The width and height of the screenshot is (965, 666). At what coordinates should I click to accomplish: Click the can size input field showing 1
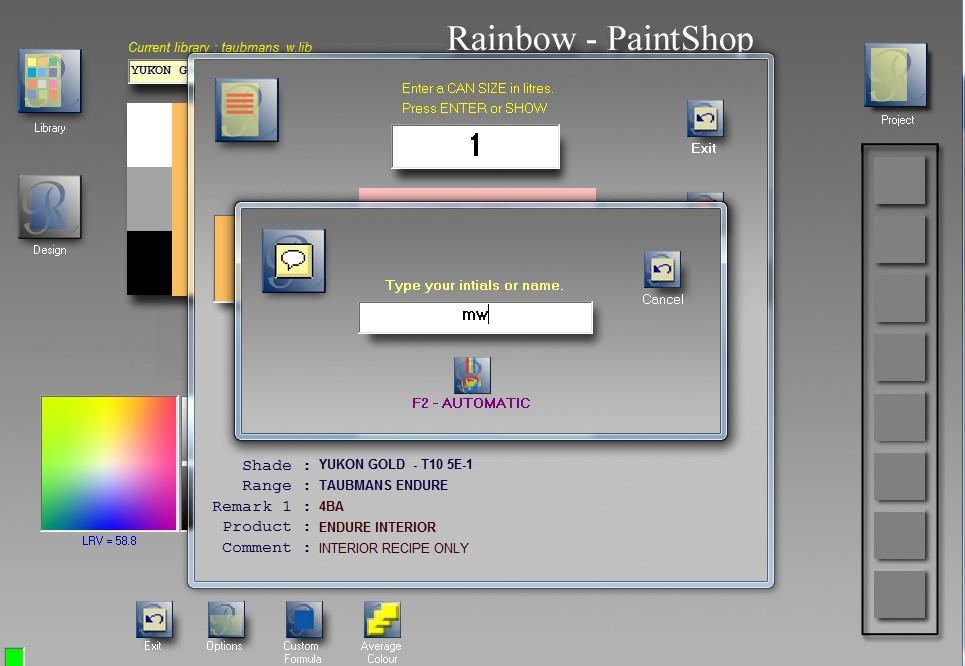[x=476, y=146]
